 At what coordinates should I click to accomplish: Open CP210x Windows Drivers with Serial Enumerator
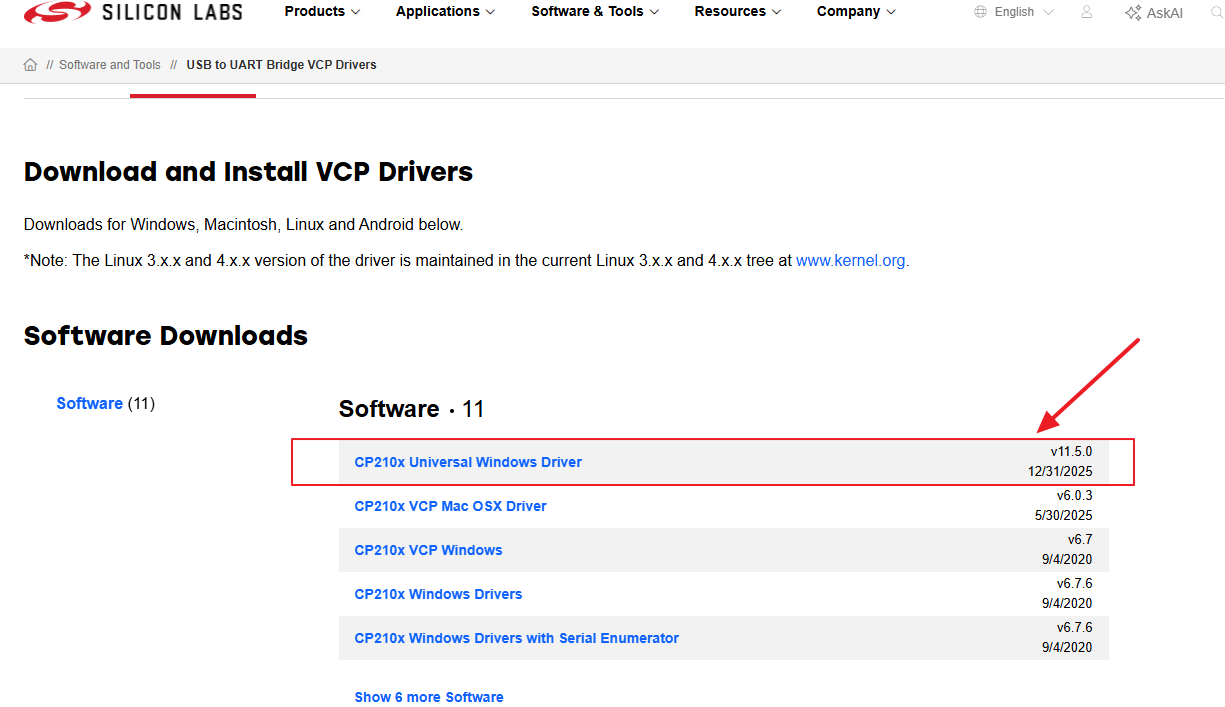point(516,638)
